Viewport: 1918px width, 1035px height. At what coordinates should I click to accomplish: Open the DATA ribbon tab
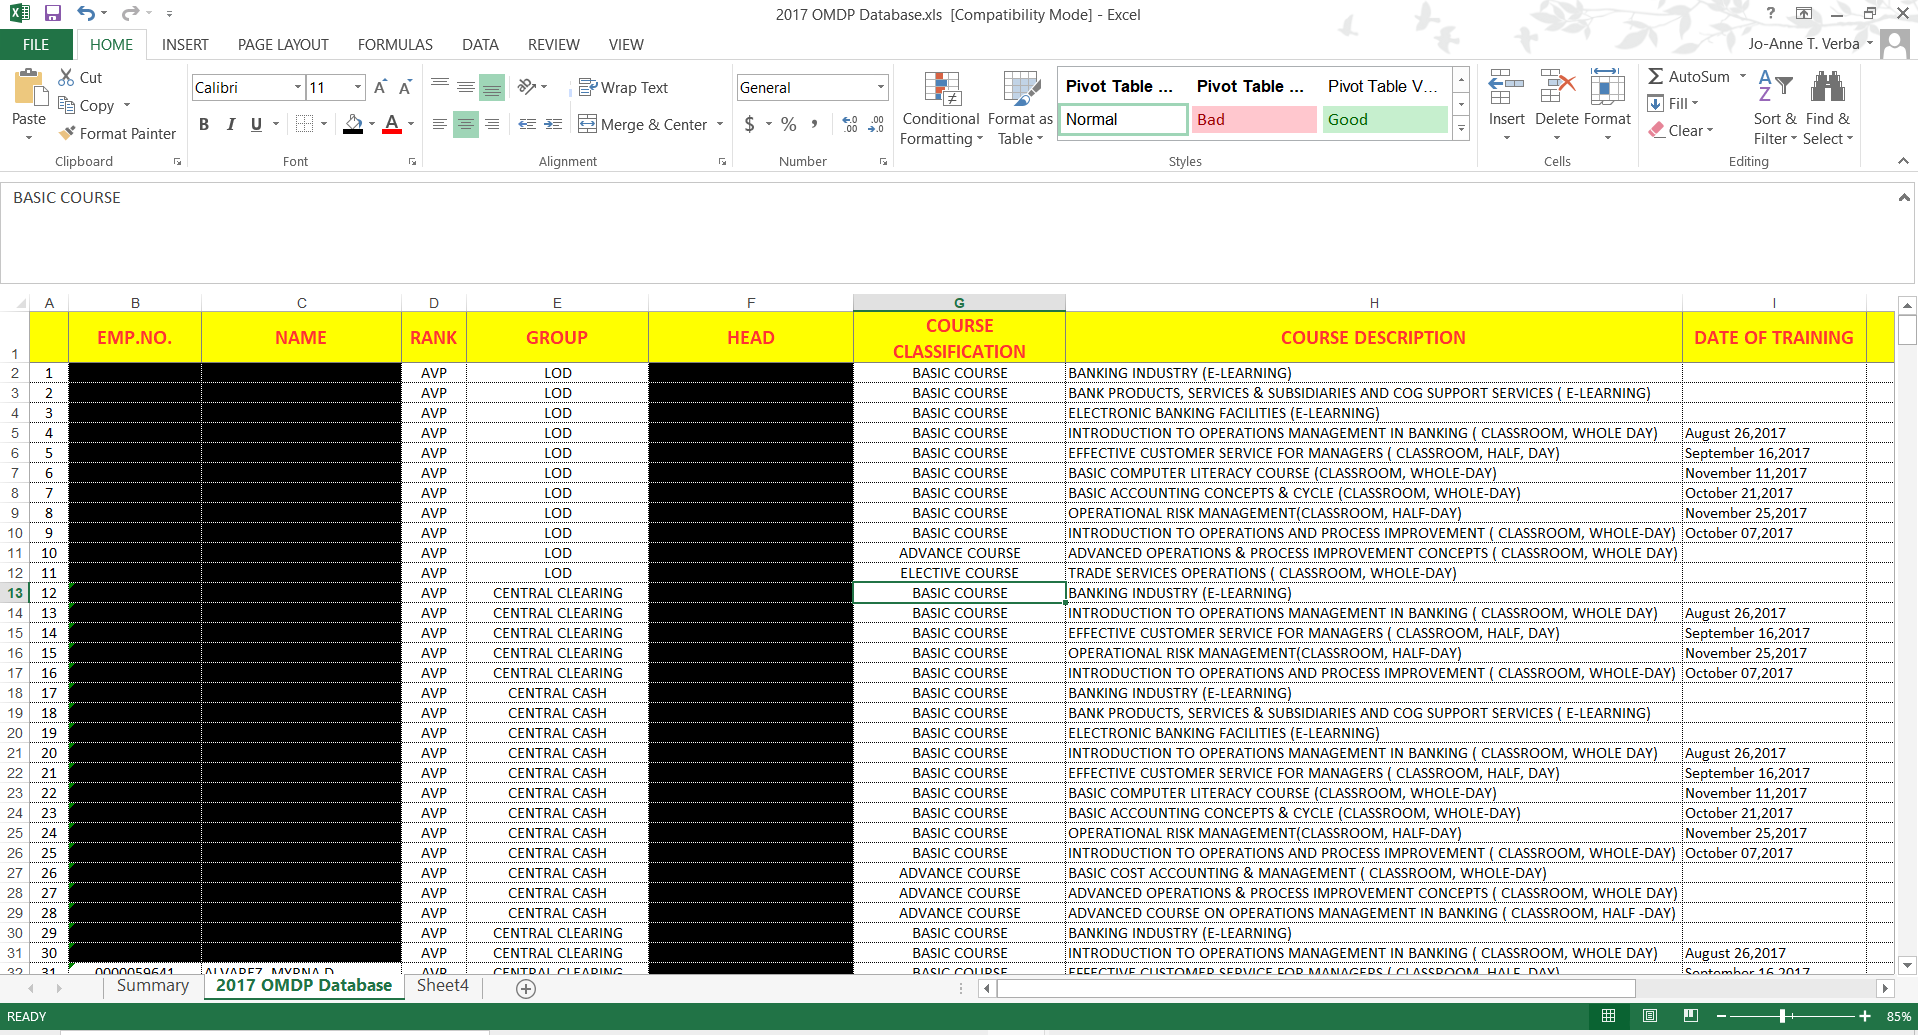[x=480, y=44]
